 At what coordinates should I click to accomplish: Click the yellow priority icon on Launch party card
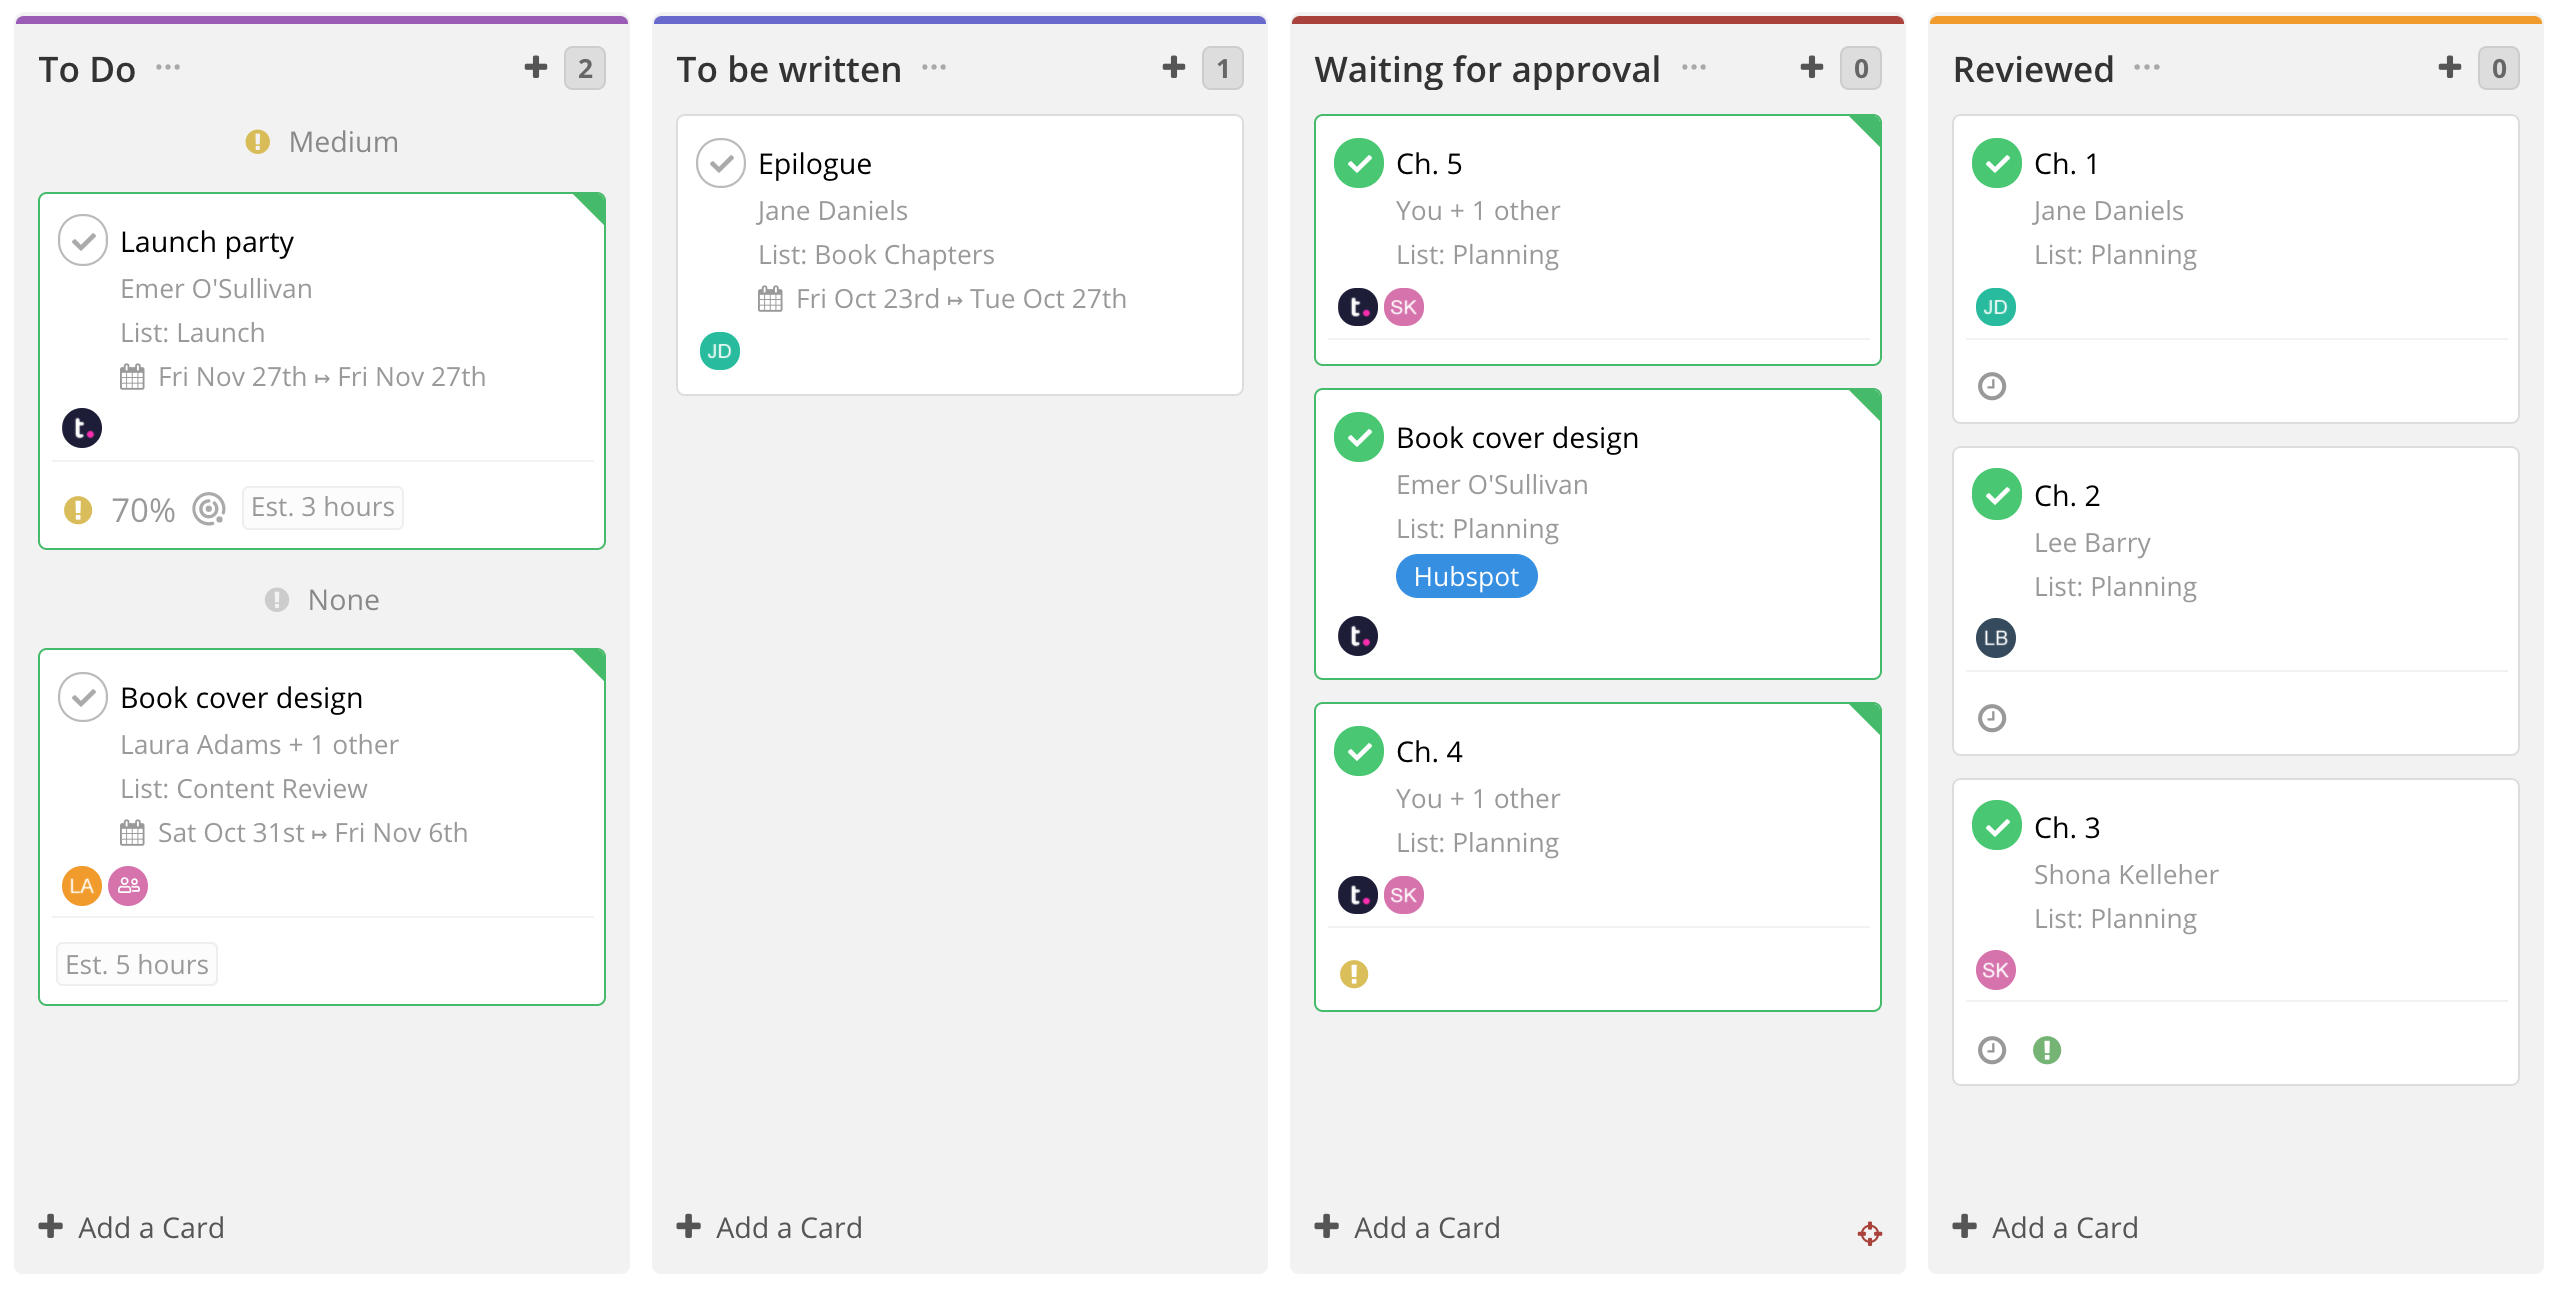click(77, 510)
